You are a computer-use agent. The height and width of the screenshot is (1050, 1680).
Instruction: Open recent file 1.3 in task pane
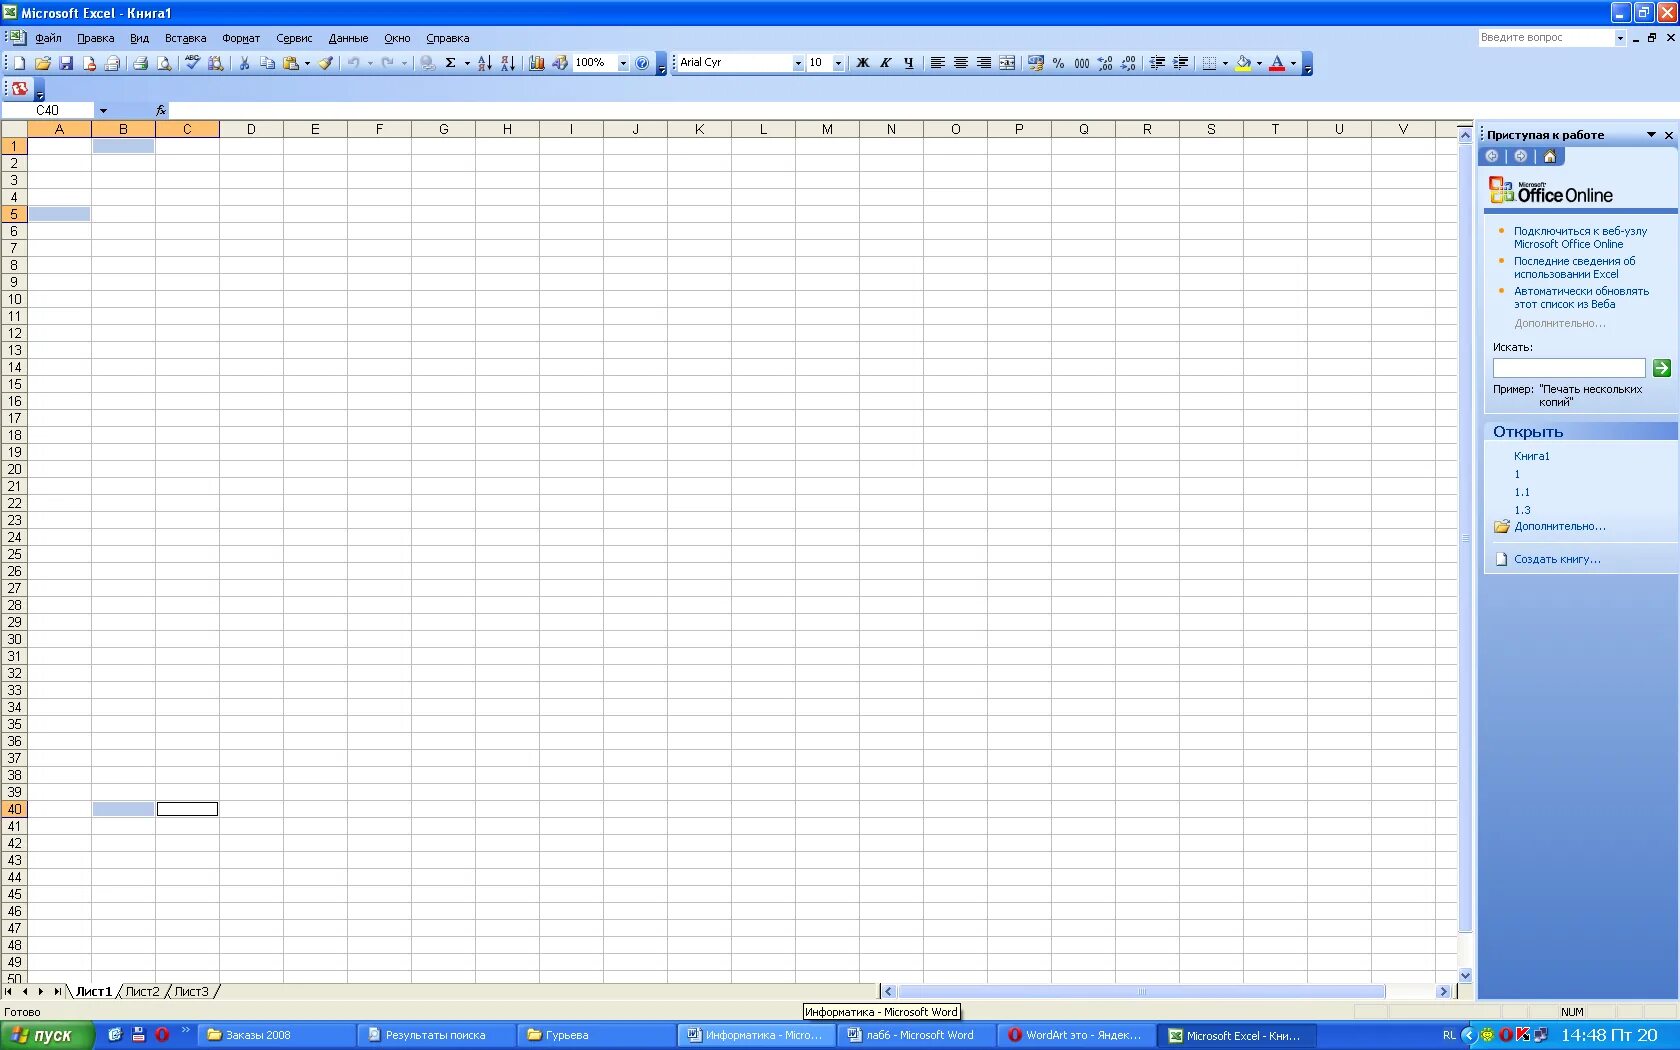1522,510
